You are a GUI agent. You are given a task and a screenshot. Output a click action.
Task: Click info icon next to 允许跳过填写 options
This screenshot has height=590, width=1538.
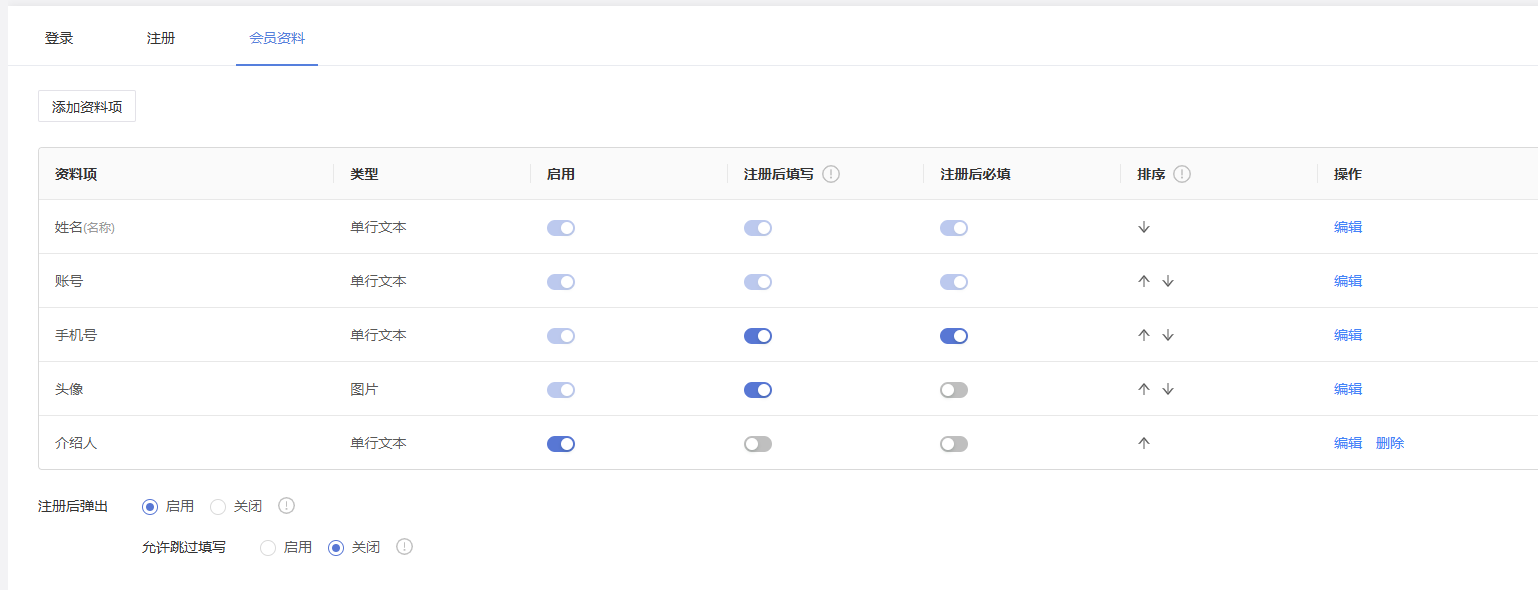click(404, 547)
